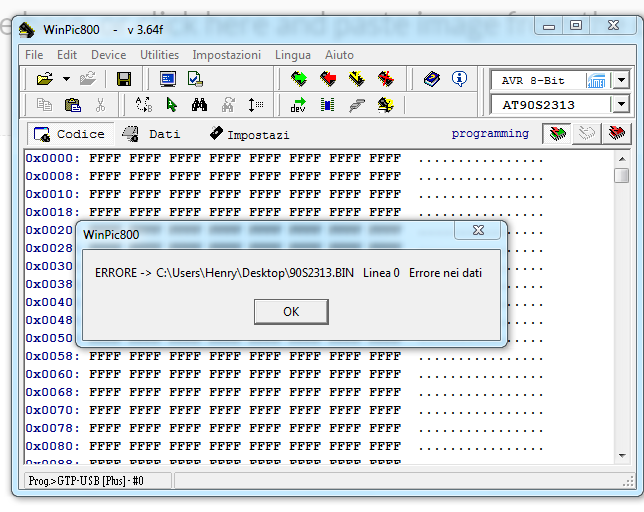Open the Edit menu
644x512 pixels.
(67, 55)
